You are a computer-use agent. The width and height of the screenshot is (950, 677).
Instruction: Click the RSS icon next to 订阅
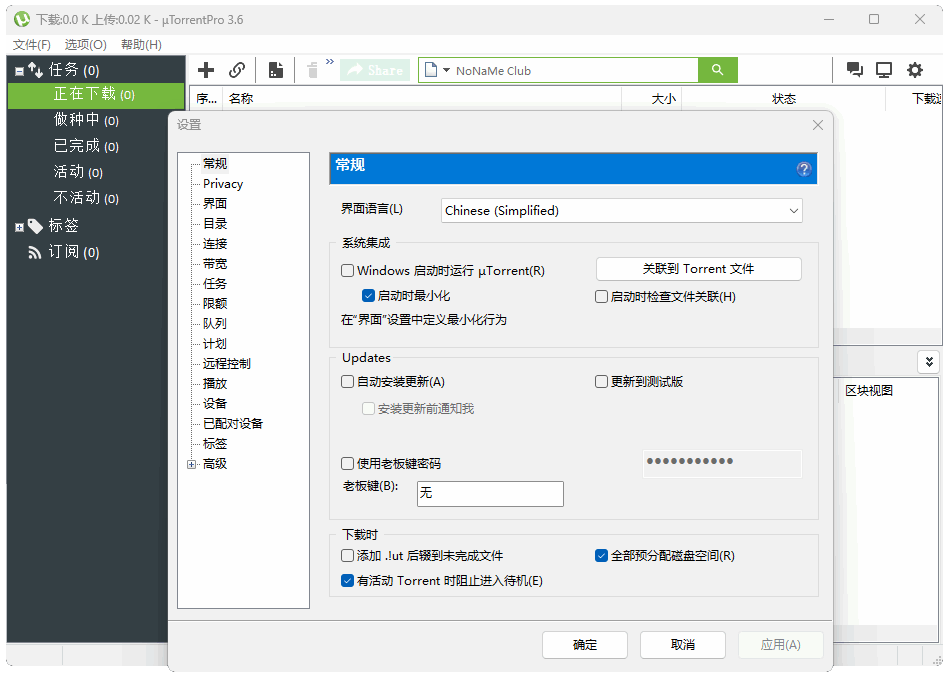pos(34,252)
